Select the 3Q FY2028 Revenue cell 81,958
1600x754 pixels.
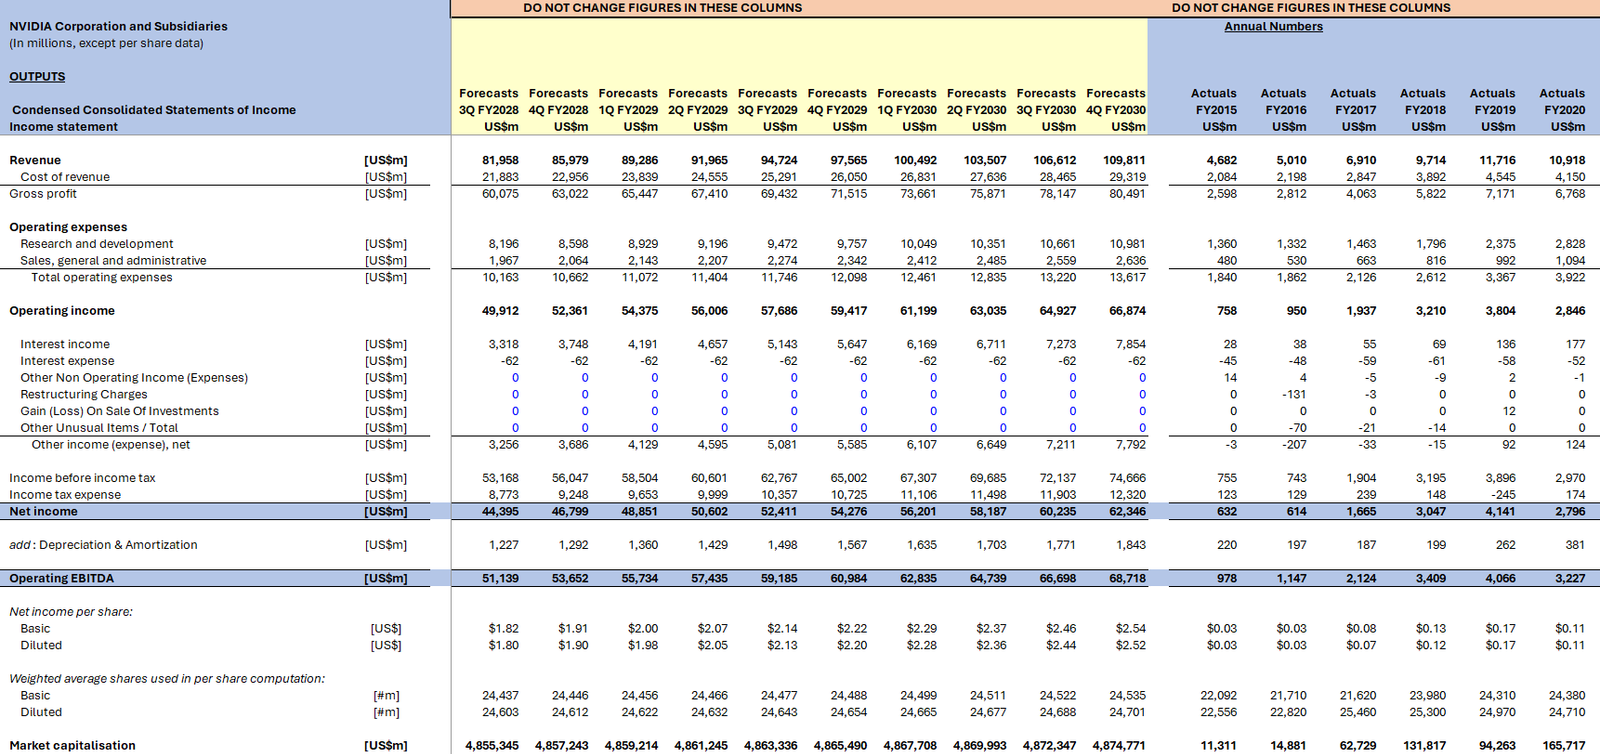tap(500, 160)
